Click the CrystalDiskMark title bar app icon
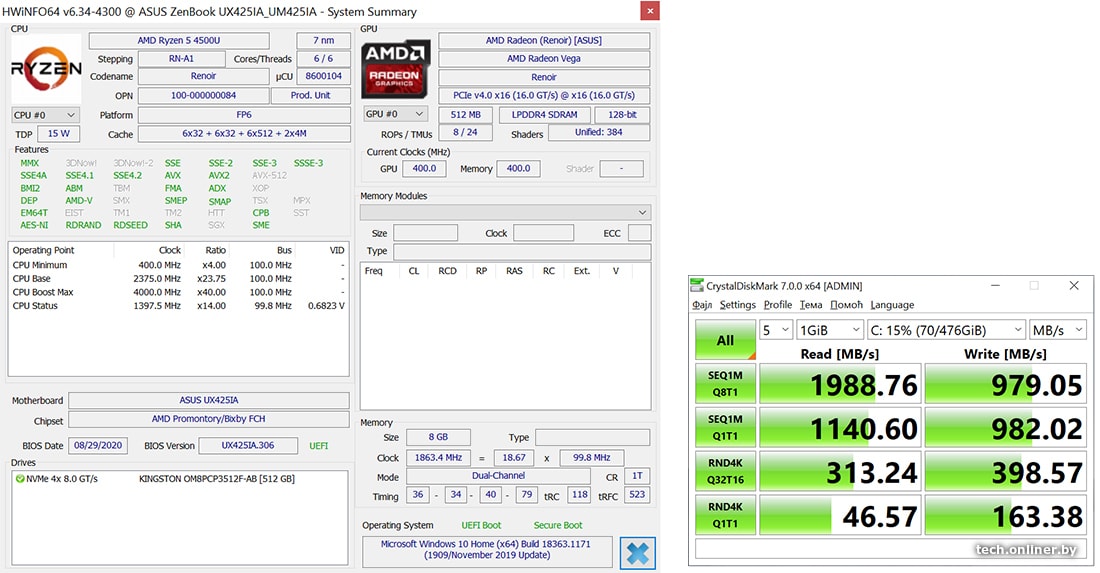 tap(697, 285)
